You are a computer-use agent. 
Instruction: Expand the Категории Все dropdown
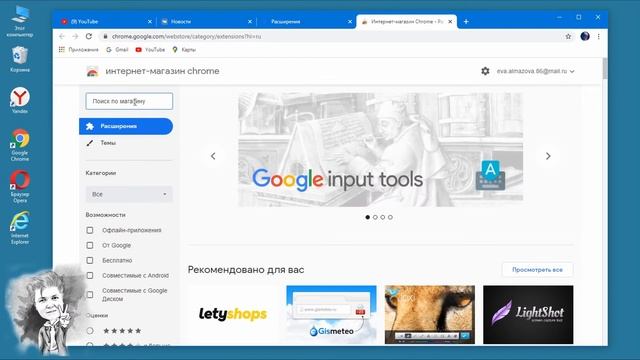click(x=129, y=194)
